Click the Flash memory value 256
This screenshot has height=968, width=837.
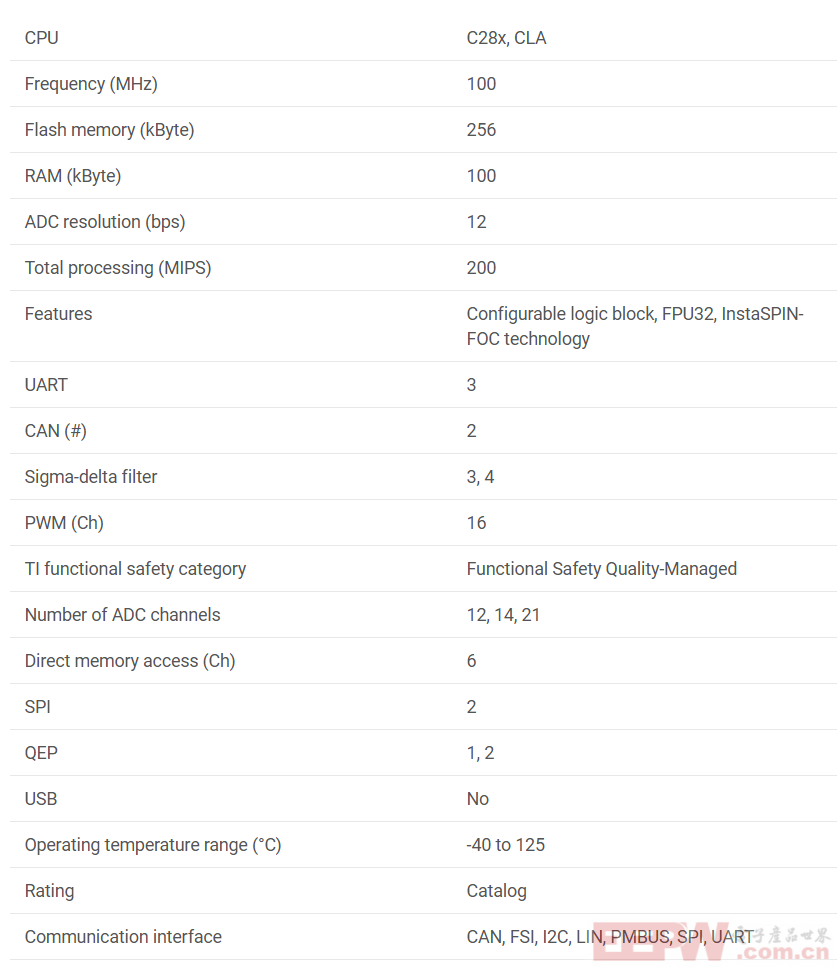pos(481,130)
